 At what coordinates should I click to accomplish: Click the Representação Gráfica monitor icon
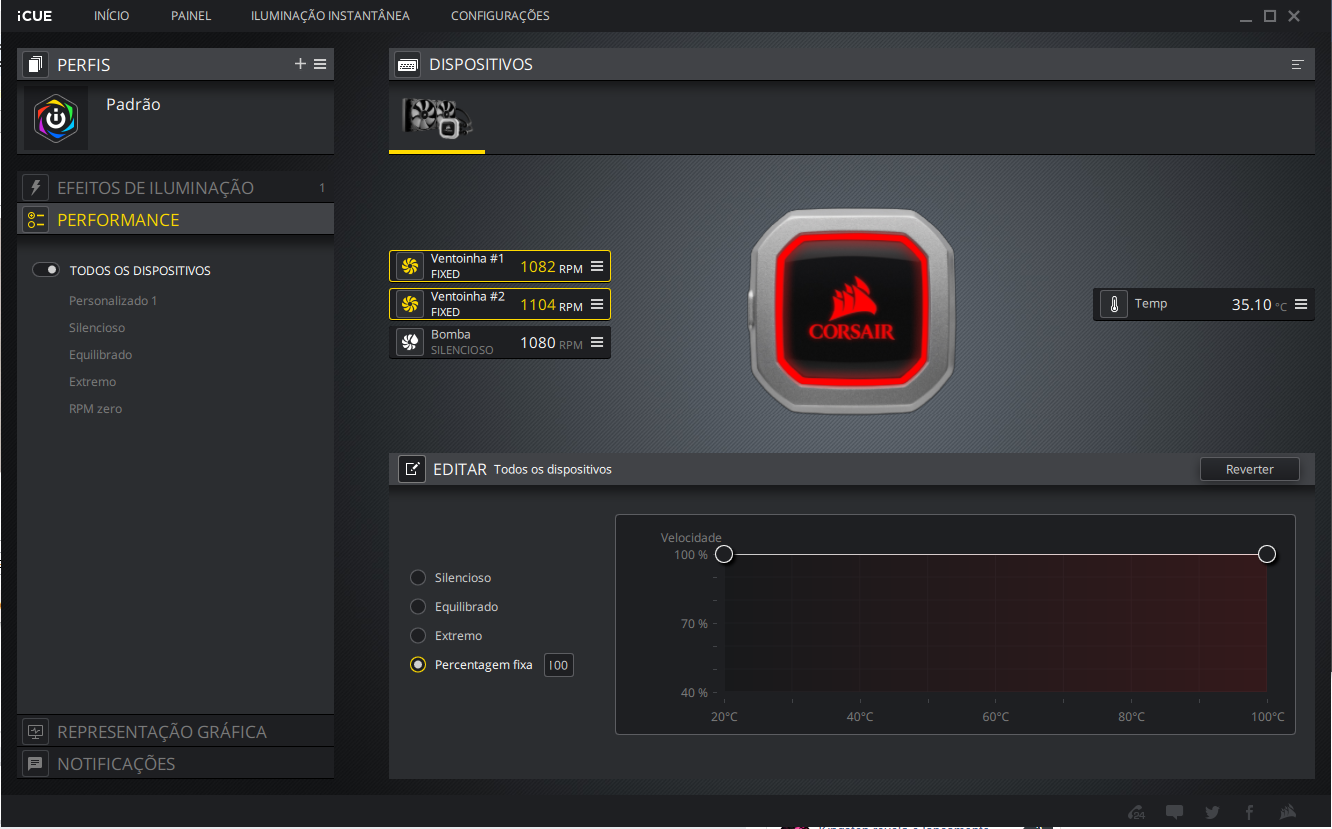click(36, 731)
